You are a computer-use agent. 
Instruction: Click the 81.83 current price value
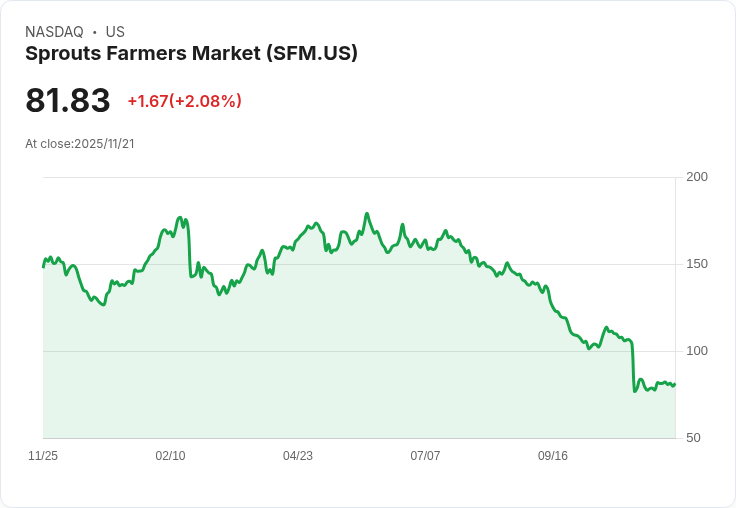(68, 101)
